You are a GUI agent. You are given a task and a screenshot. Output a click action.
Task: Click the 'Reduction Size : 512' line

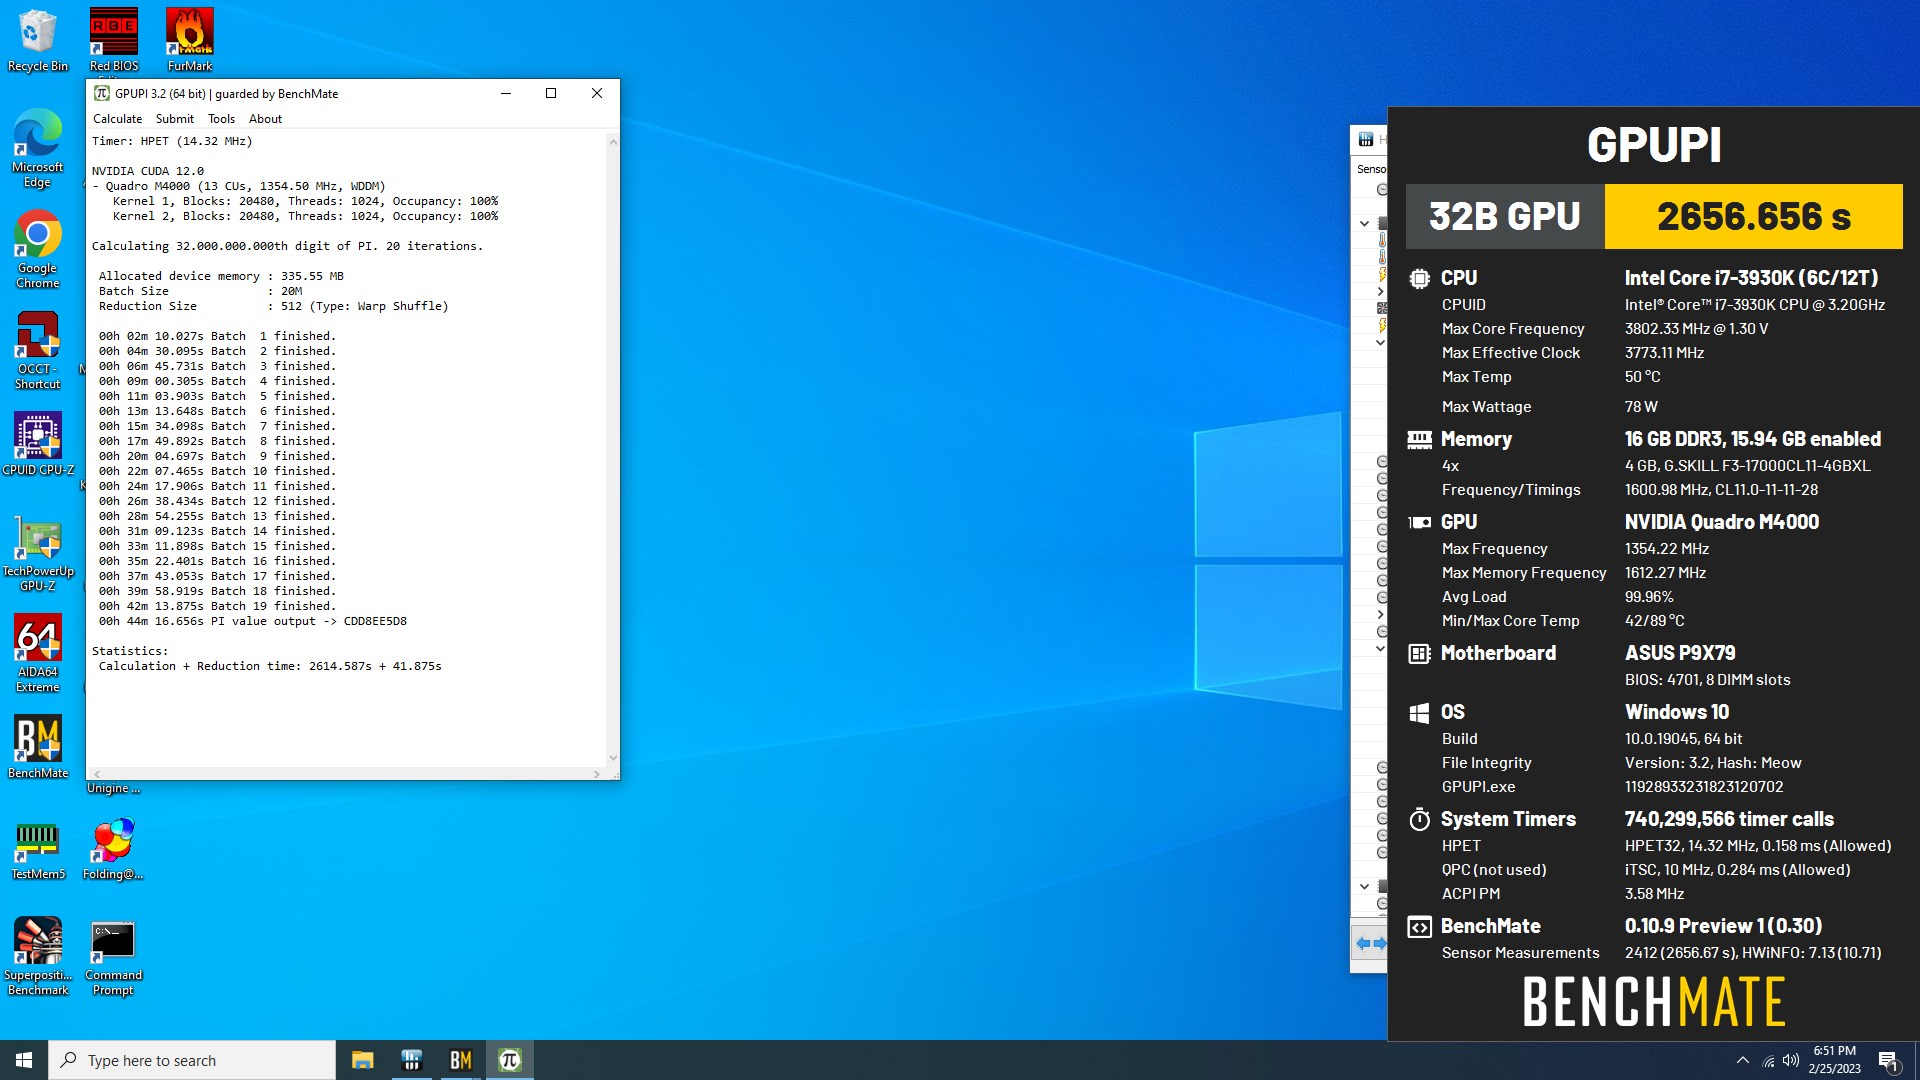273,306
